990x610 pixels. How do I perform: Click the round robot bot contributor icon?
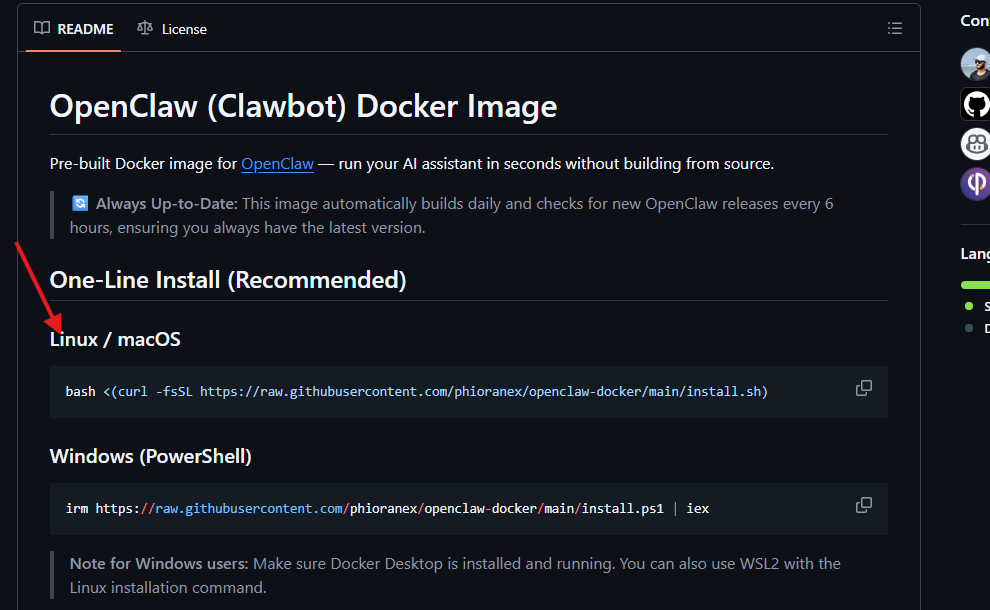pos(975,143)
